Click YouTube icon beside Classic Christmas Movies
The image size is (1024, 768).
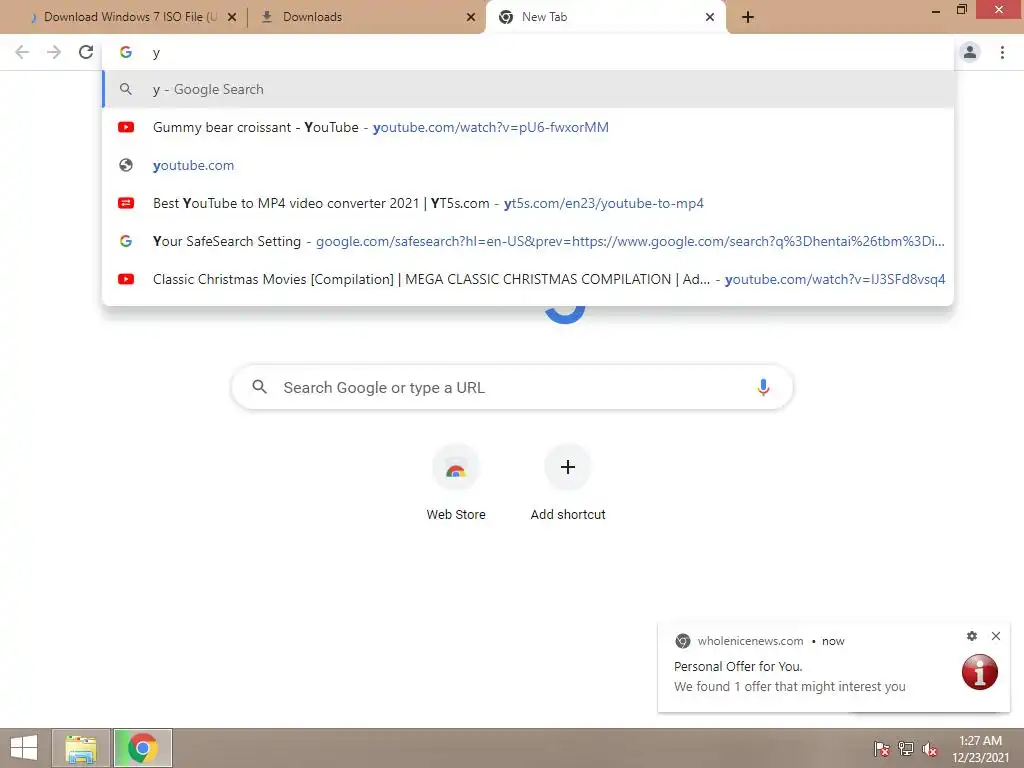coord(126,279)
